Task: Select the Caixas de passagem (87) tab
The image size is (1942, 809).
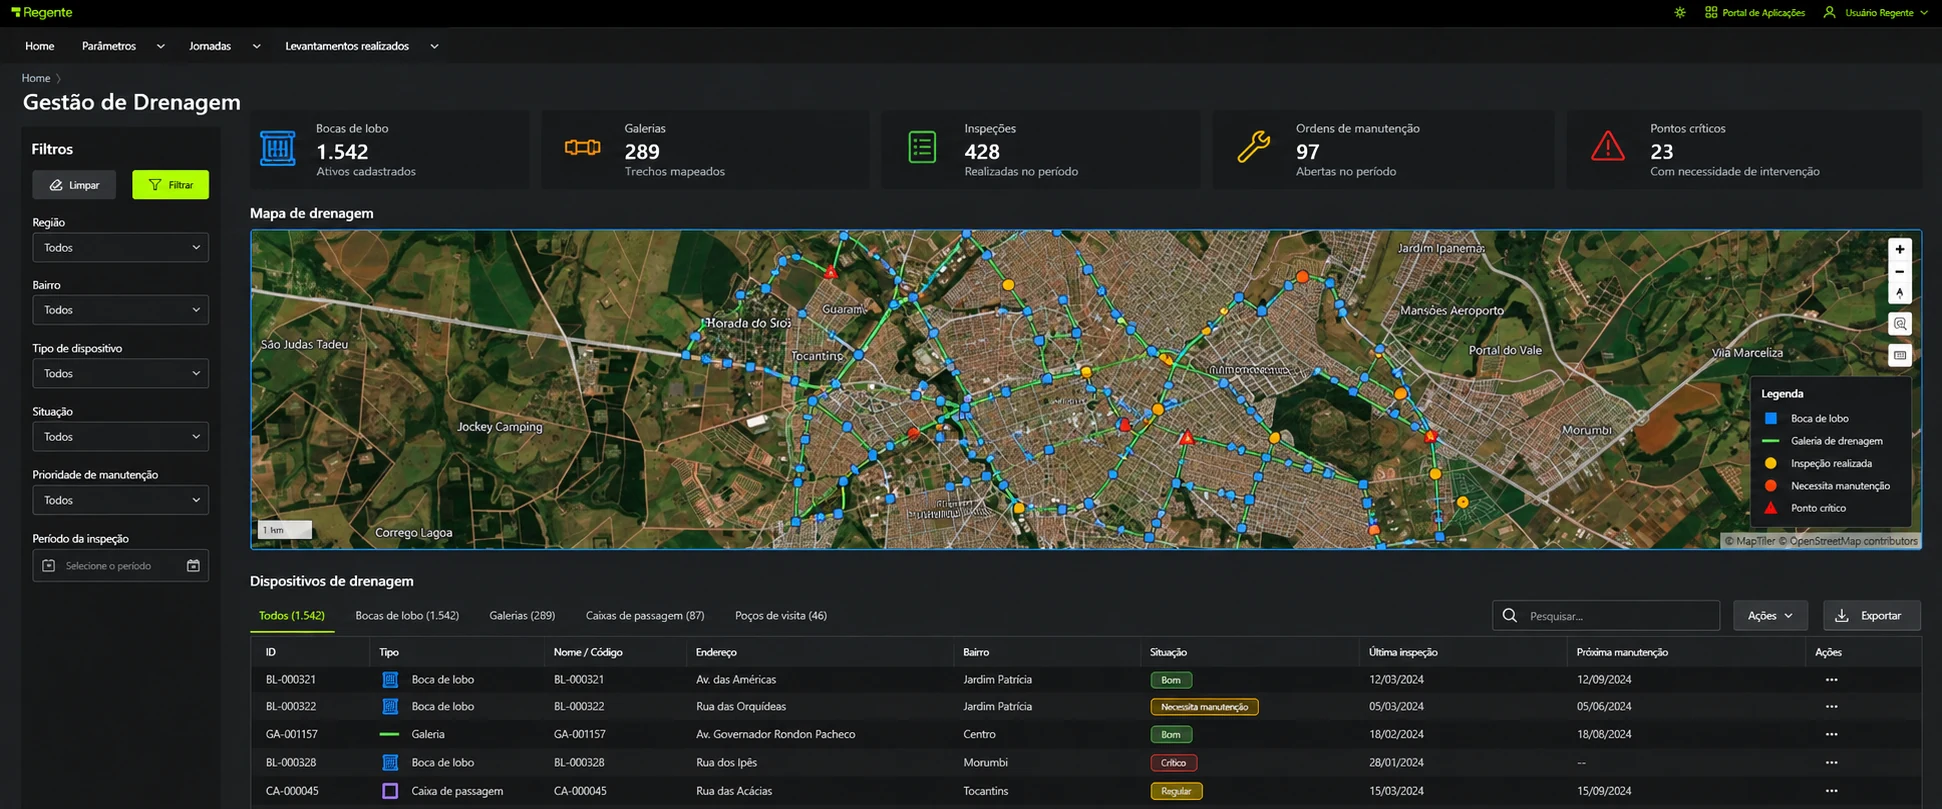Action: 645,616
